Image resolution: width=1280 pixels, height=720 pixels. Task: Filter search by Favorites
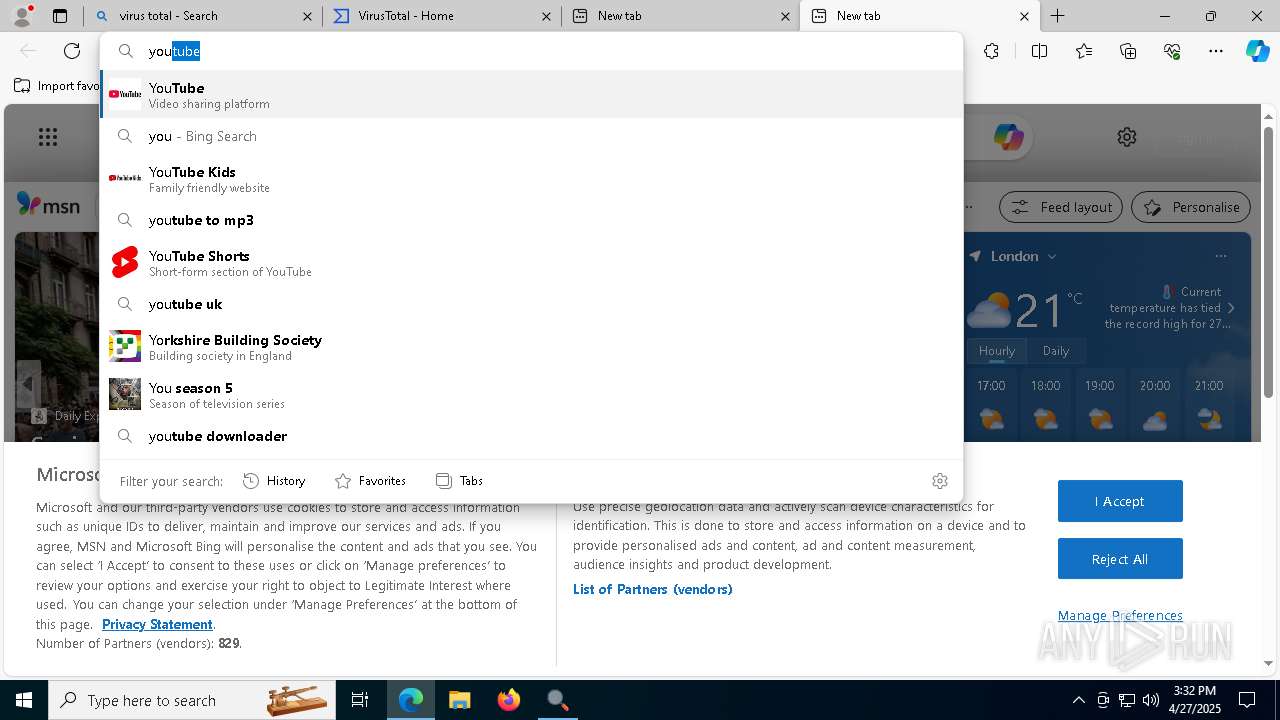370,481
